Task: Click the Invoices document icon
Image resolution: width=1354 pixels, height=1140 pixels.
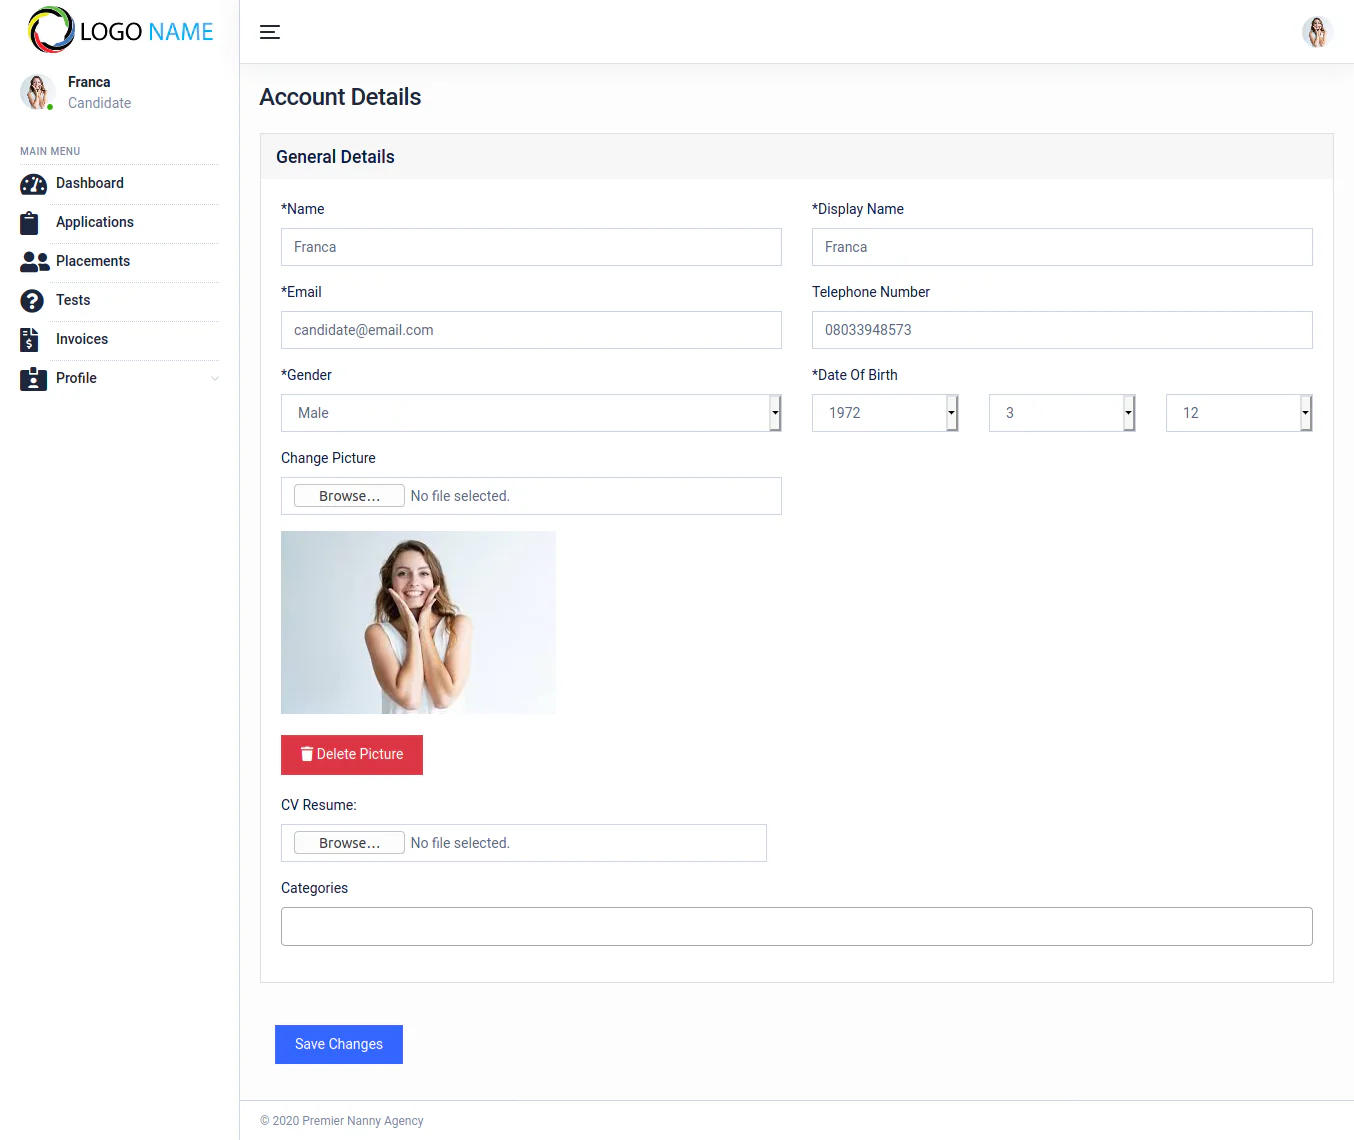Action: (x=30, y=340)
